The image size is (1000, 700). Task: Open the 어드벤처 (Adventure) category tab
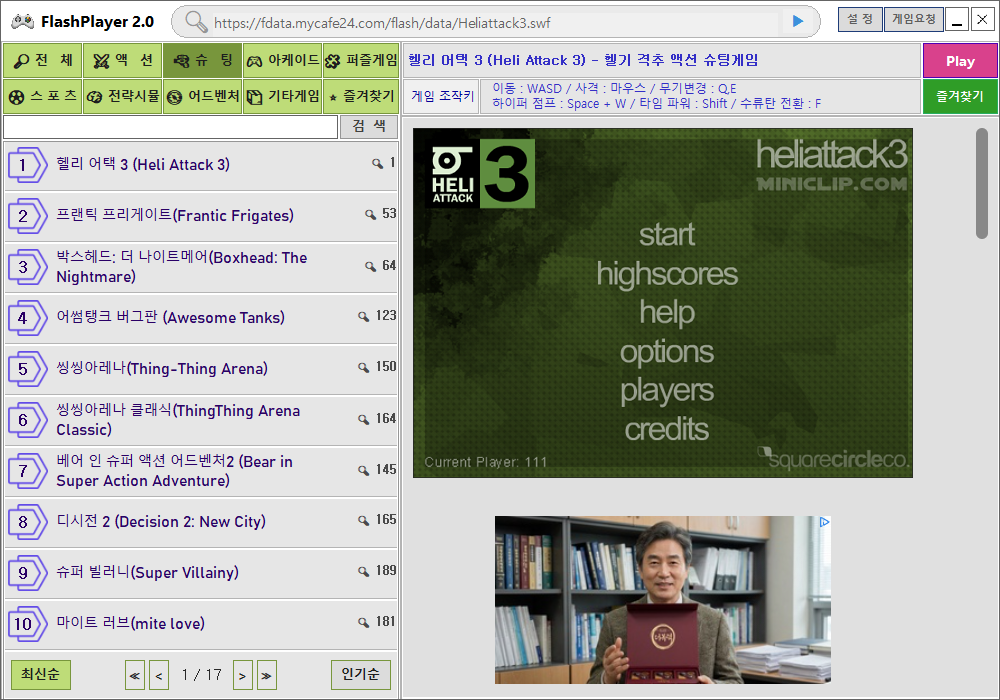tap(202, 96)
